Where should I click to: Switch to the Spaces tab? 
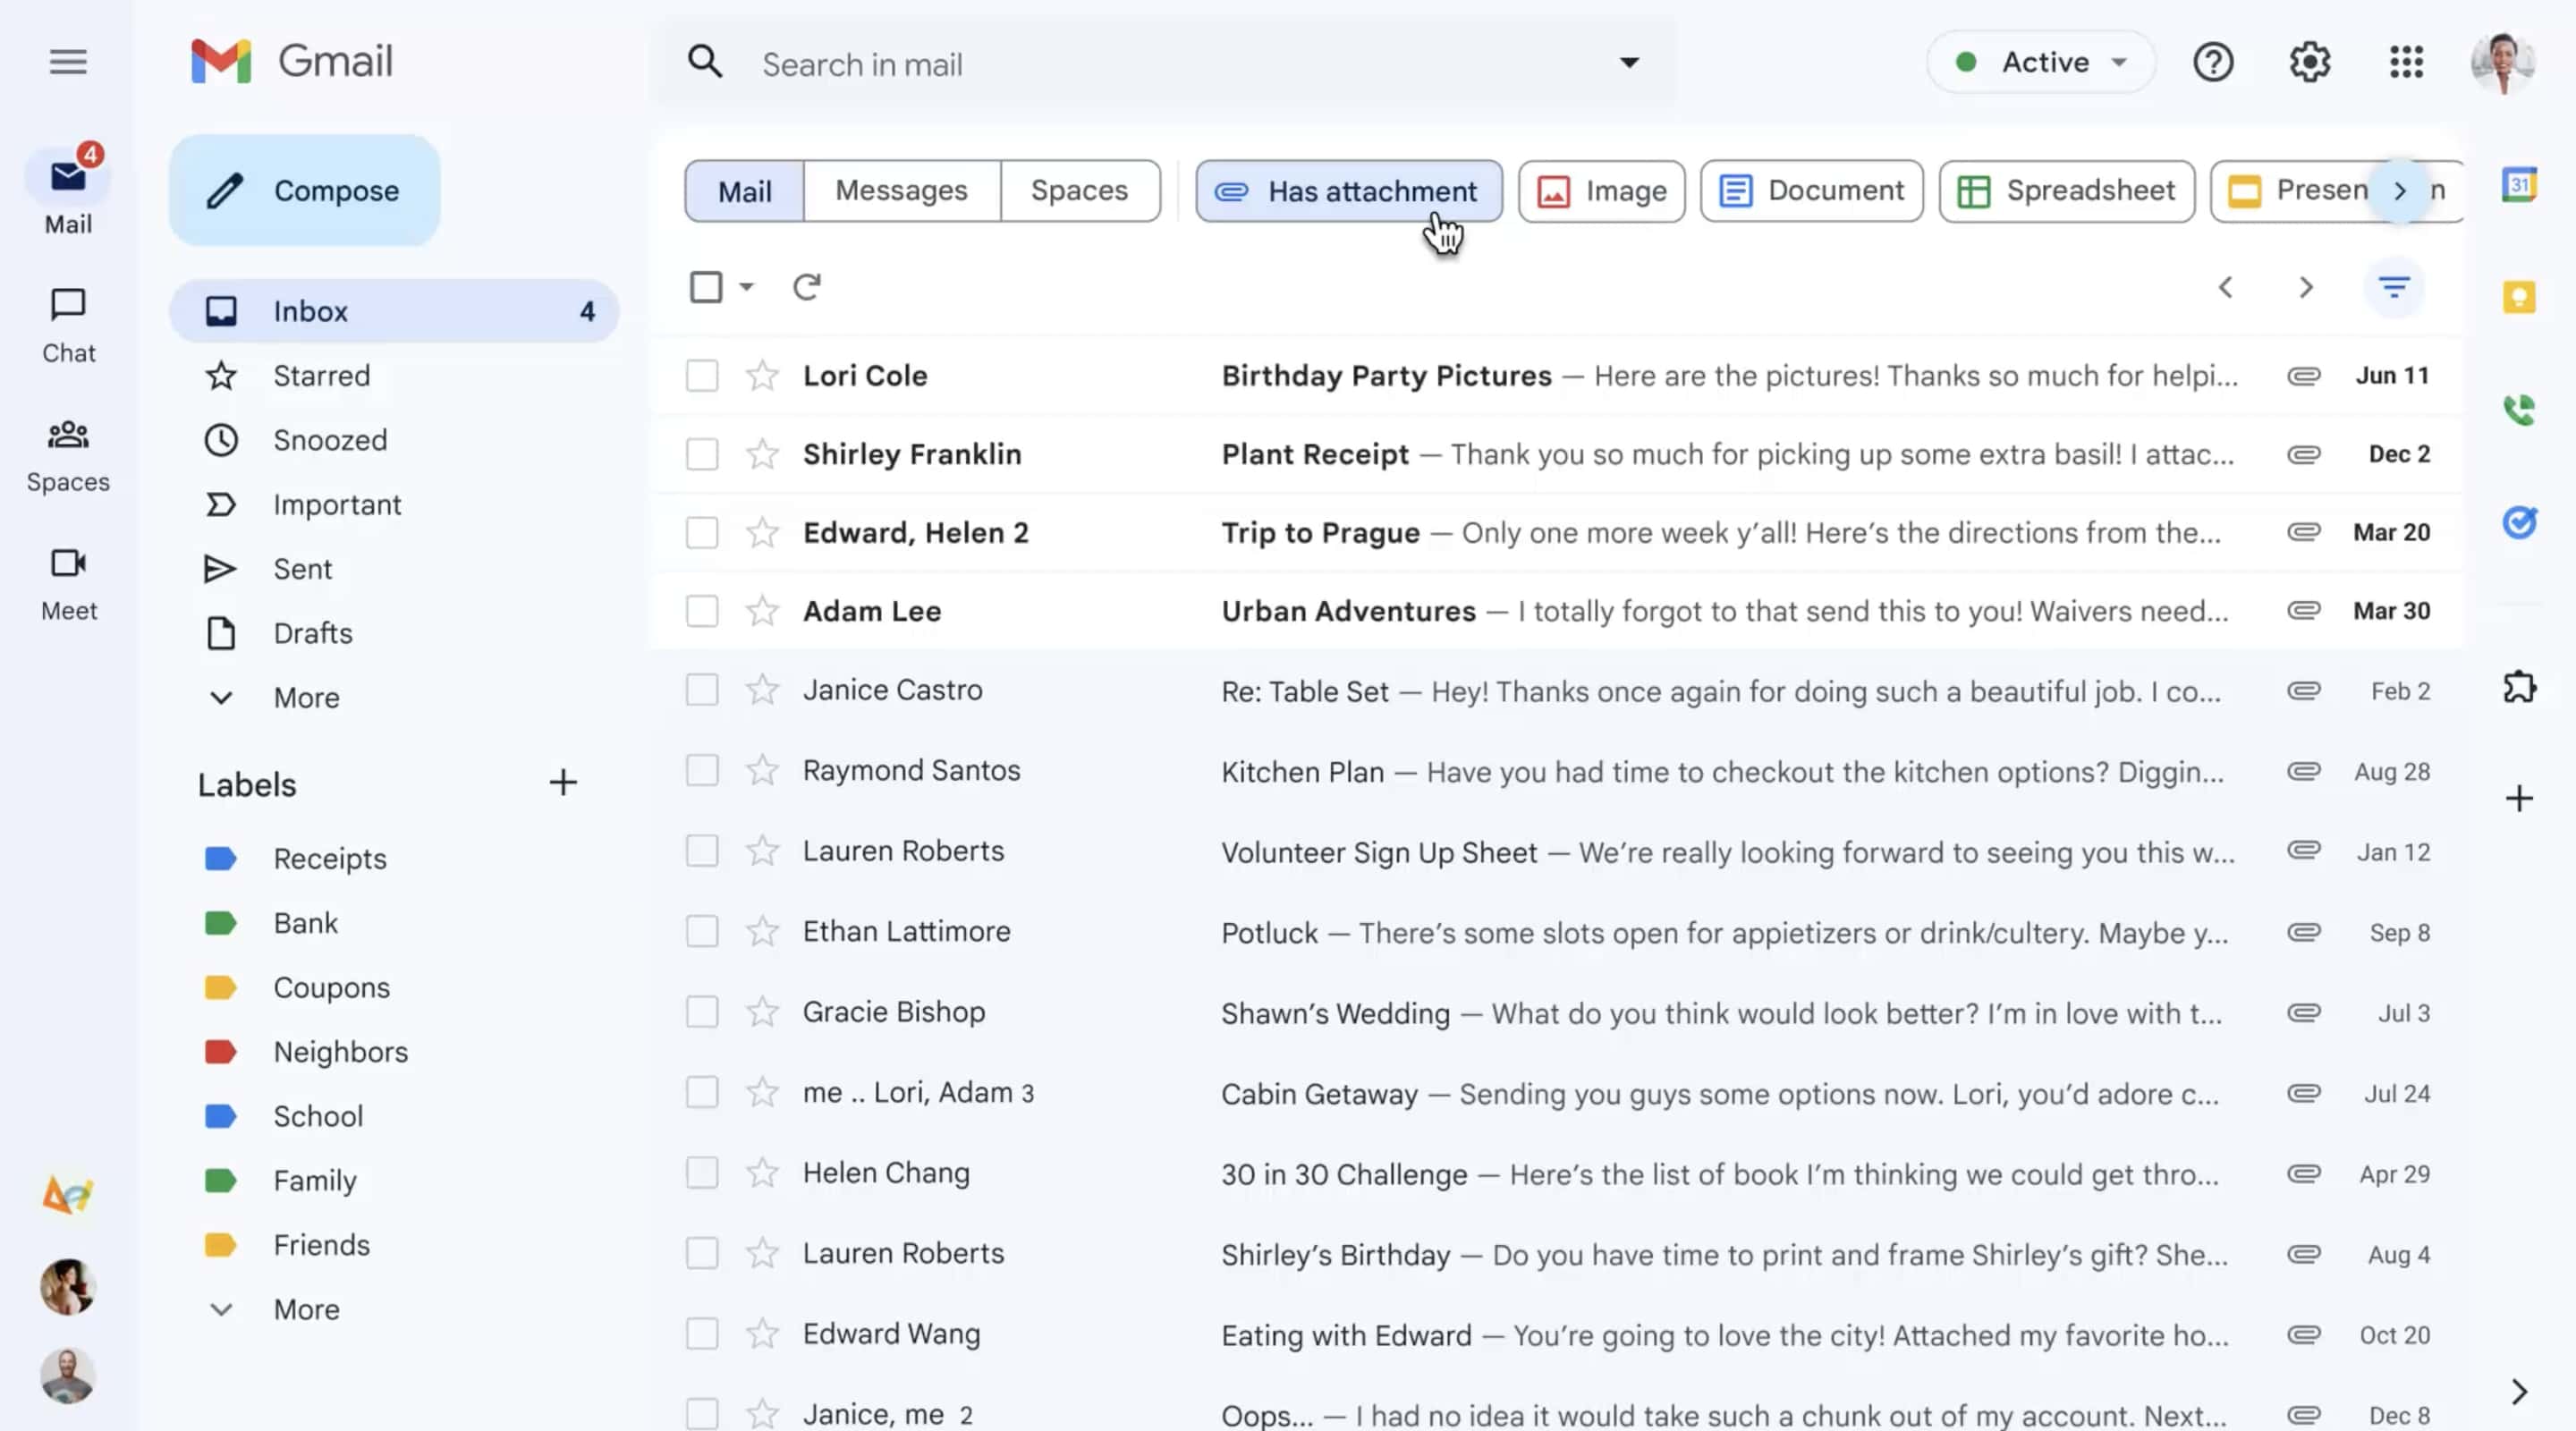click(x=1079, y=190)
